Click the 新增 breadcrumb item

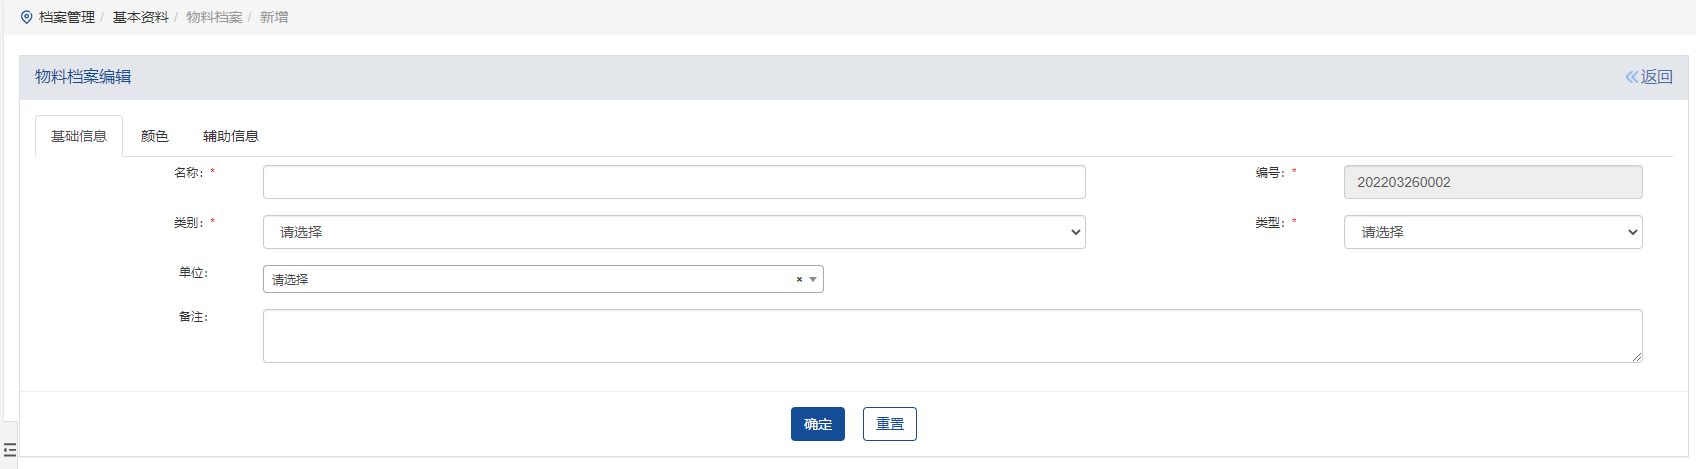tap(274, 17)
